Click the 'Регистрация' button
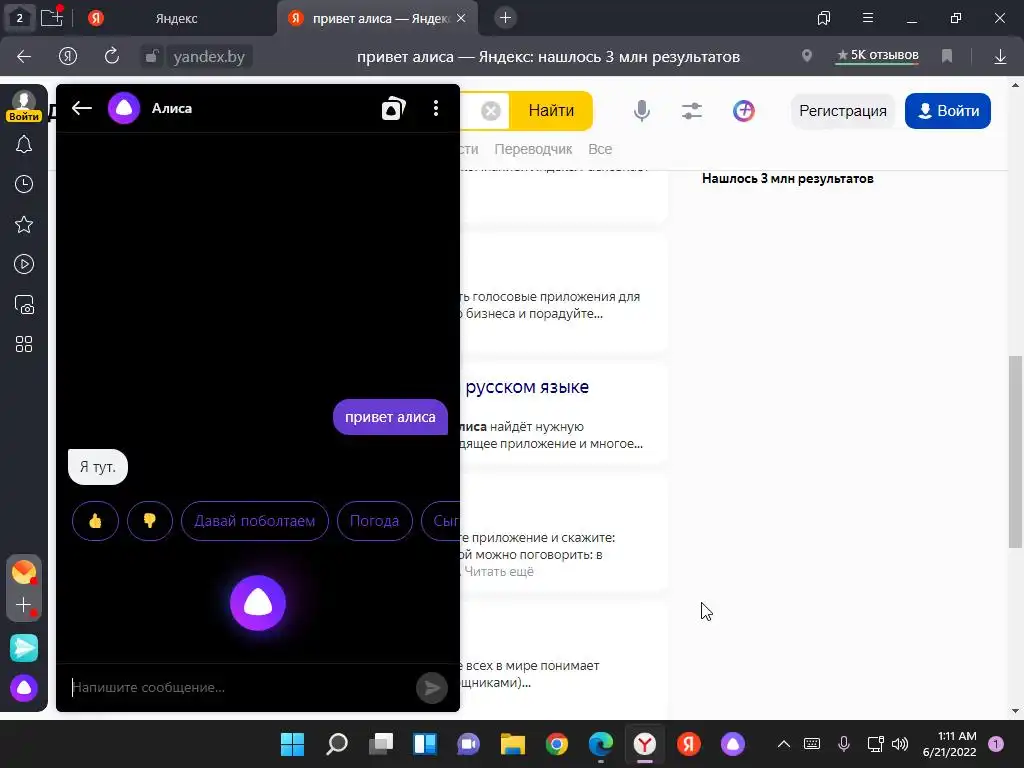The width and height of the screenshot is (1024, 768). (x=842, y=110)
